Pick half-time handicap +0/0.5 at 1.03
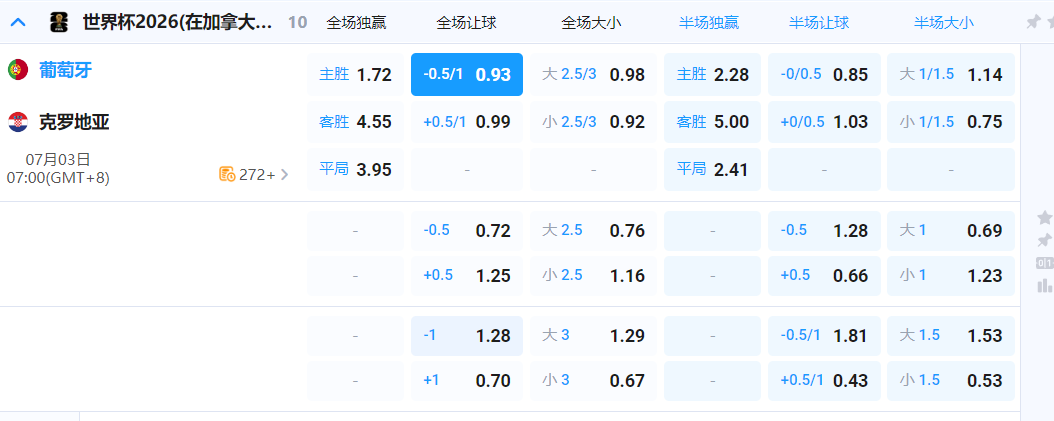Image resolution: width=1054 pixels, height=421 pixels. tap(824, 122)
